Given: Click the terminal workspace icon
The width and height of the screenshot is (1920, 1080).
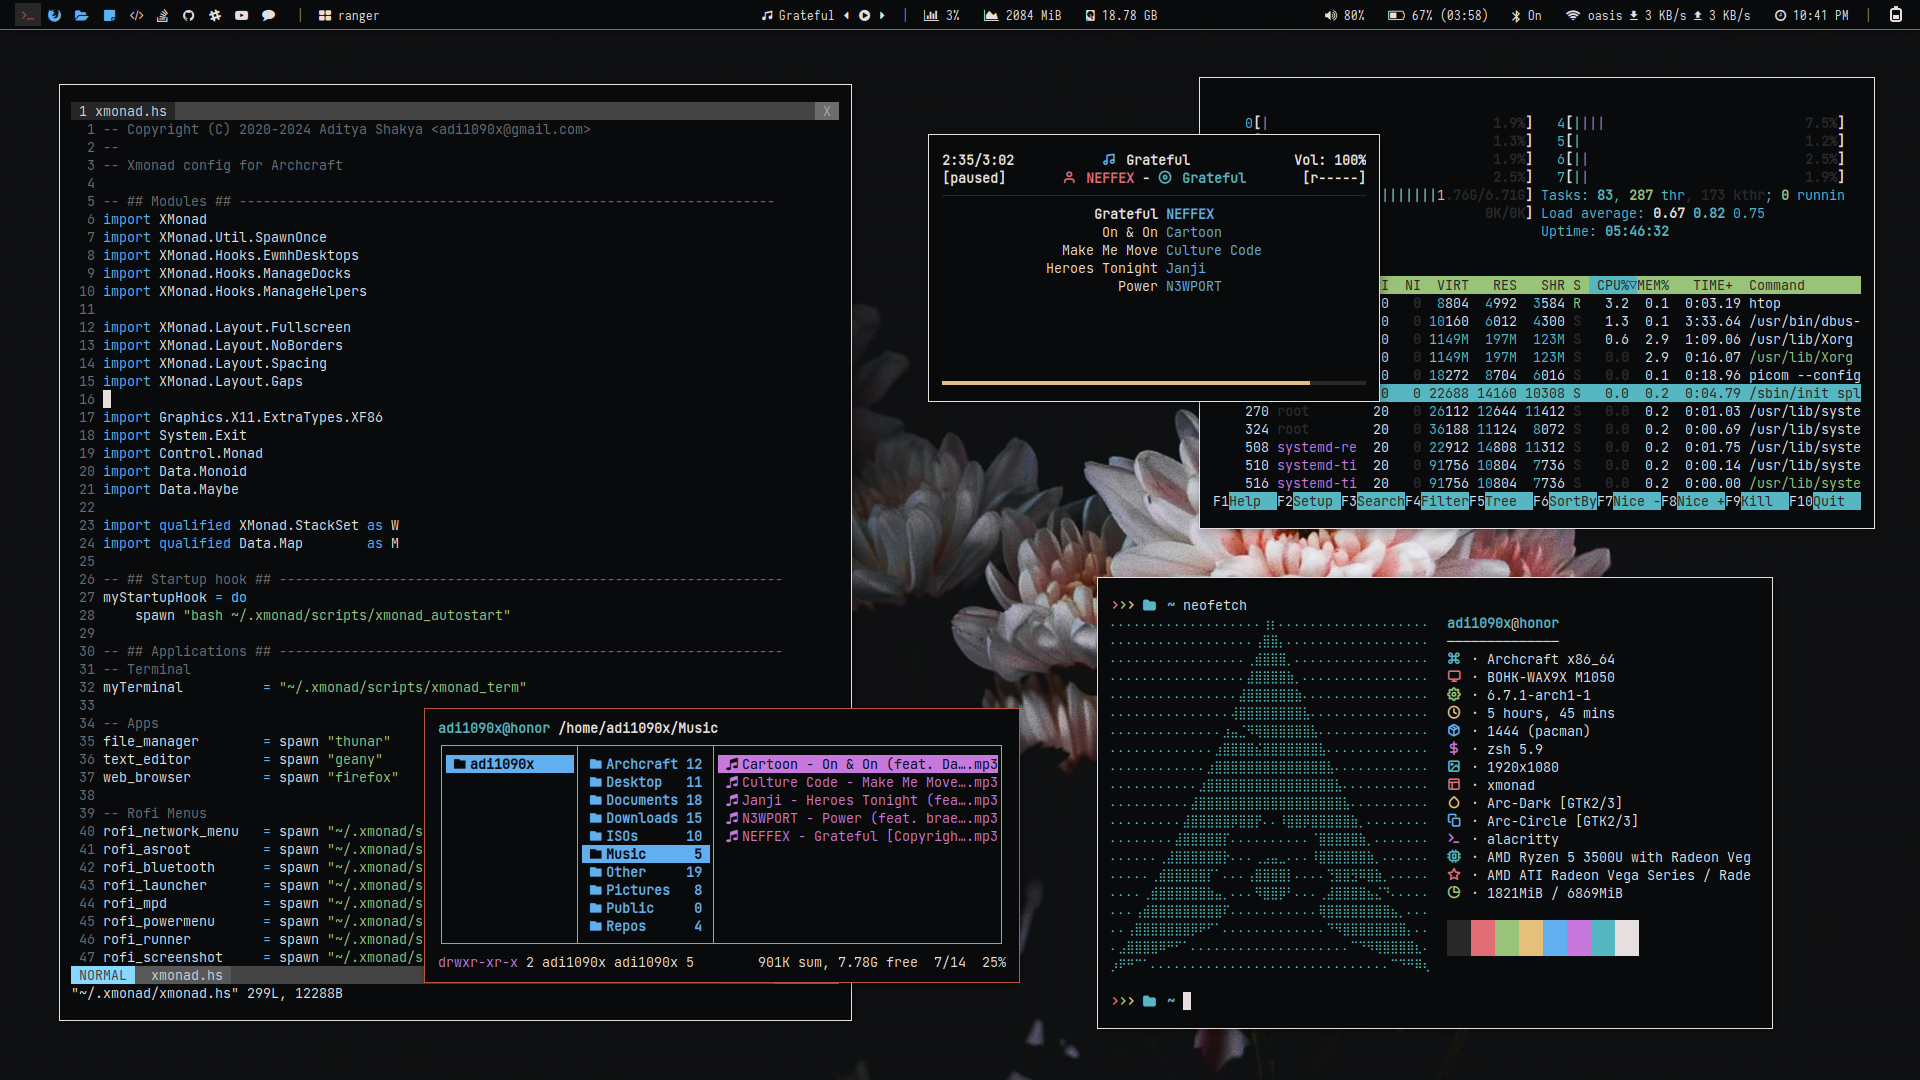Looking at the screenshot, I should [27, 15].
